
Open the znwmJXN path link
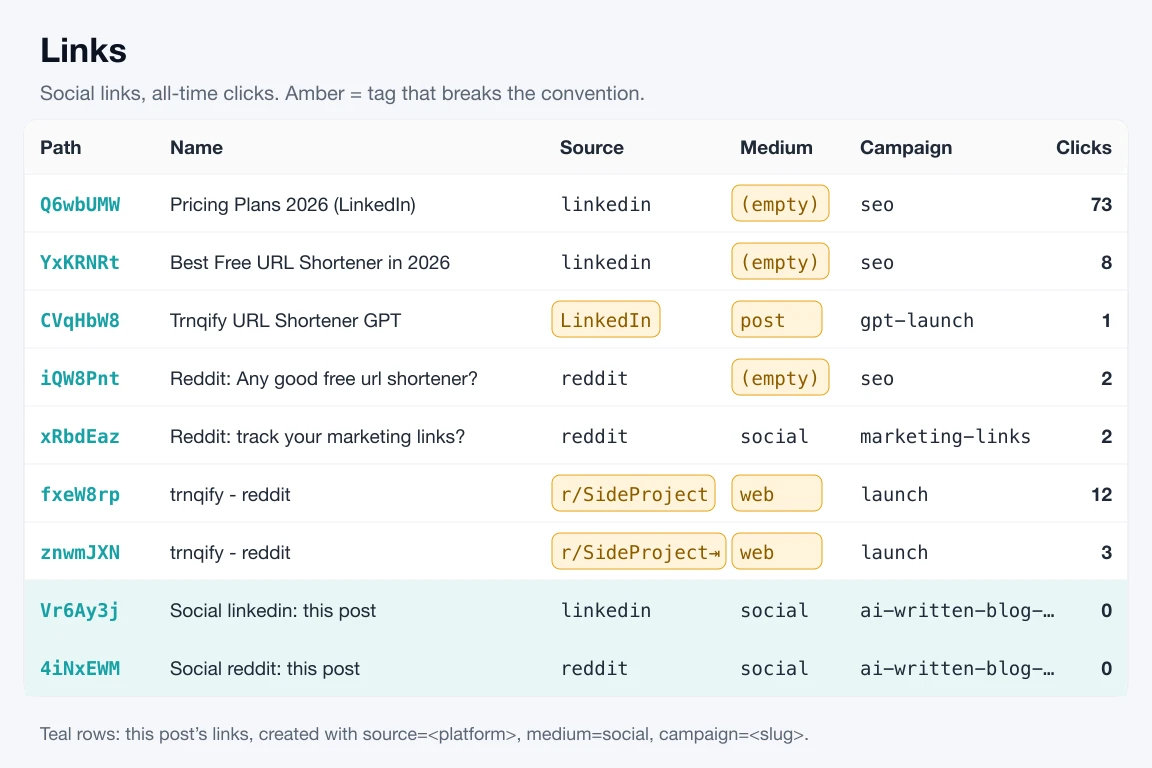[x=80, y=553]
